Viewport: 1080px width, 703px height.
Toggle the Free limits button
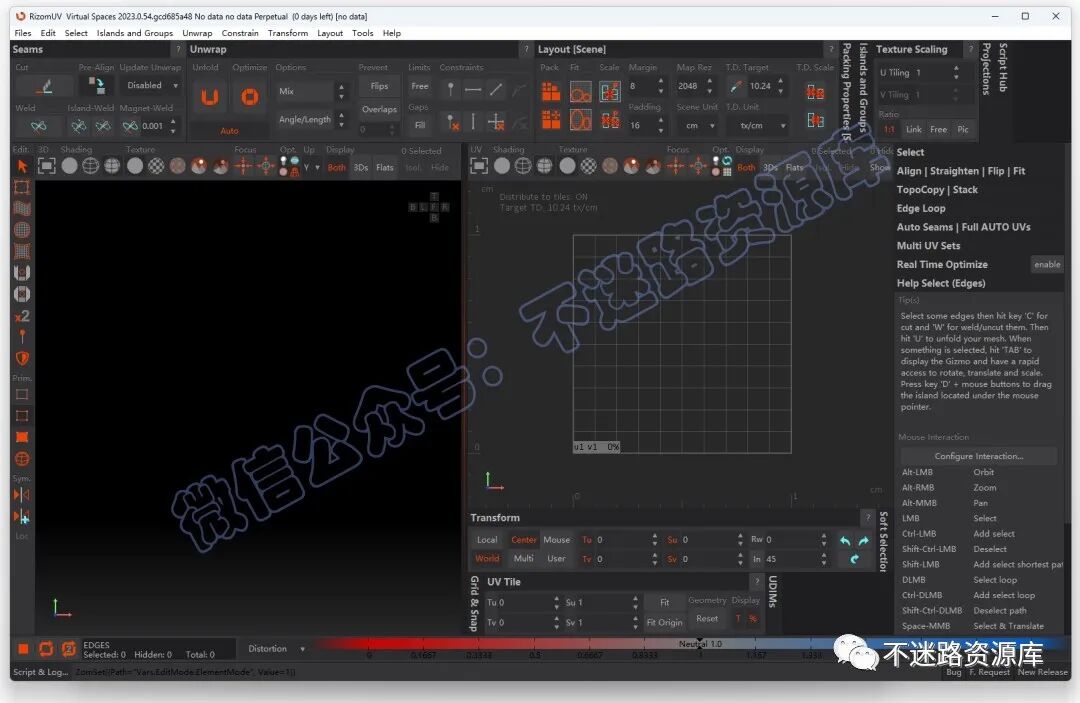(419, 86)
